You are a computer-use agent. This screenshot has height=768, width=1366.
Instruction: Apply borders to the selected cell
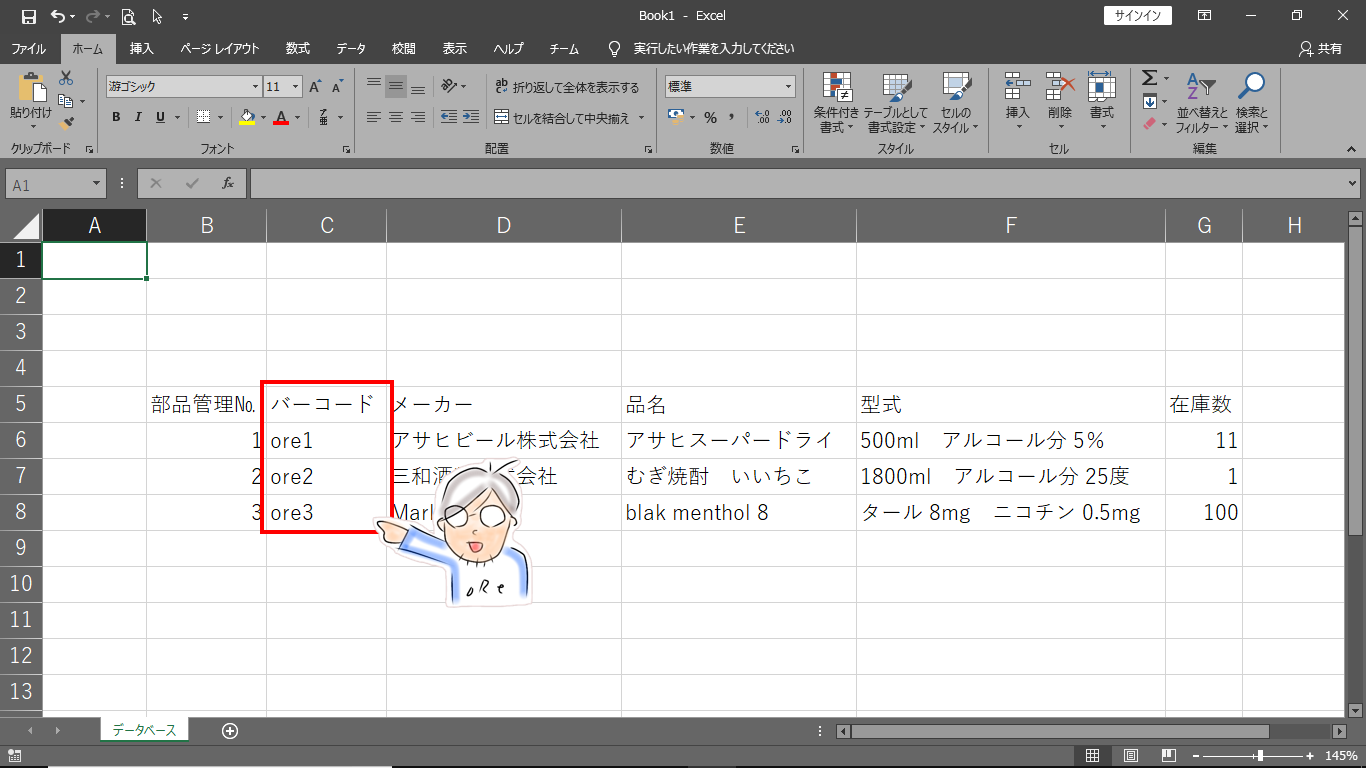point(204,117)
